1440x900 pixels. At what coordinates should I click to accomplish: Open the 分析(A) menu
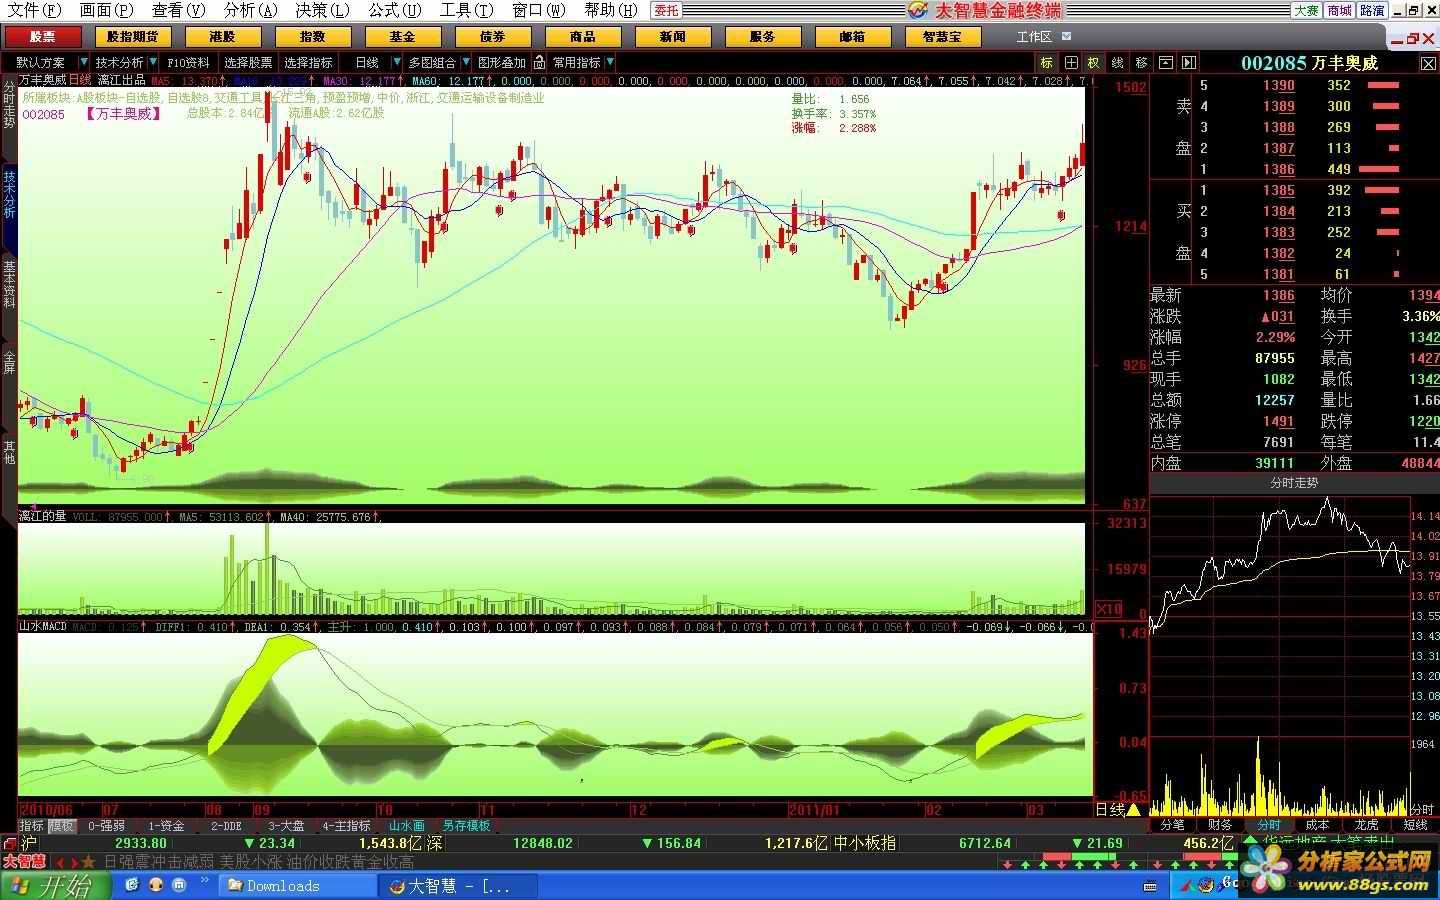(250, 10)
